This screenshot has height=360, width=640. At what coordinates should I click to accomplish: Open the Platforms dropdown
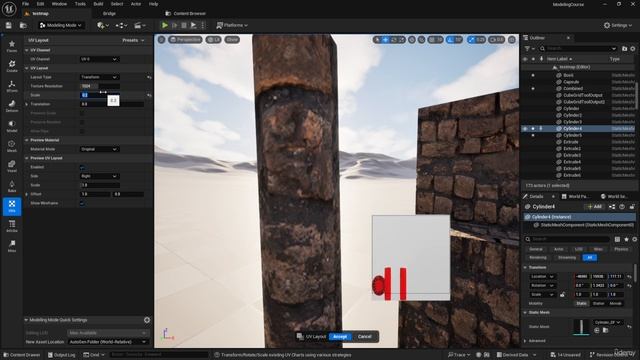tap(232, 25)
